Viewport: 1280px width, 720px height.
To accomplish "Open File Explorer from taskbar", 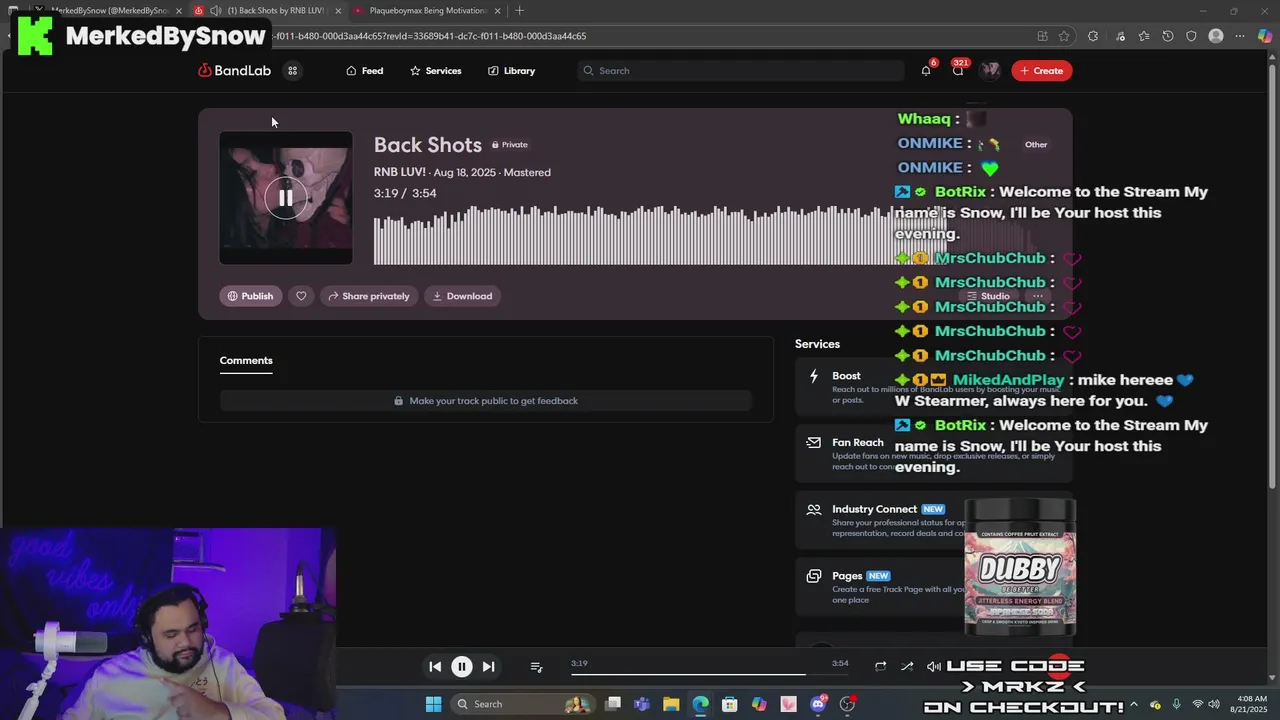I will coord(671,704).
